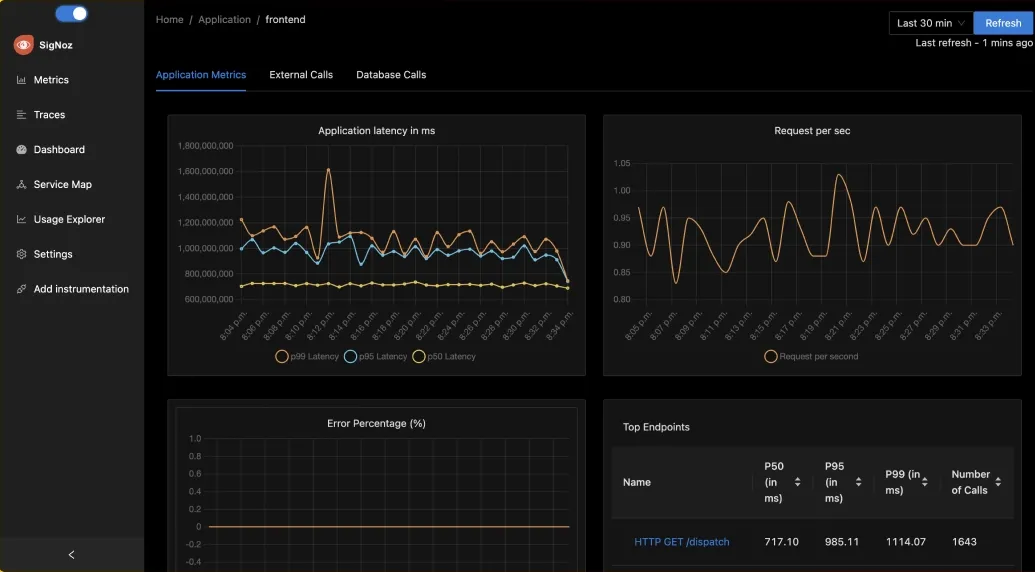Open HTTP GET /dispatch endpoint link
This screenshot has width=1035, height=572.
pos(682,542)
